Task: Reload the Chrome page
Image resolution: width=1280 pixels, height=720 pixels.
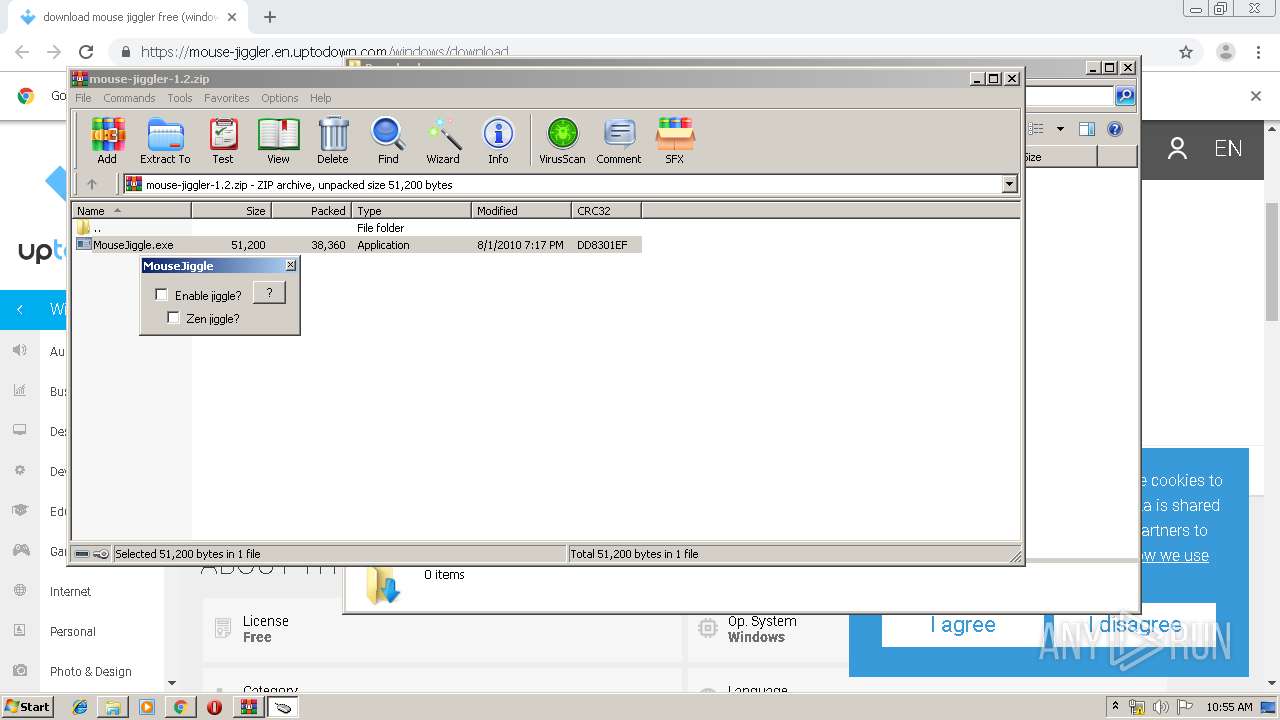Action: coord(86,52)
